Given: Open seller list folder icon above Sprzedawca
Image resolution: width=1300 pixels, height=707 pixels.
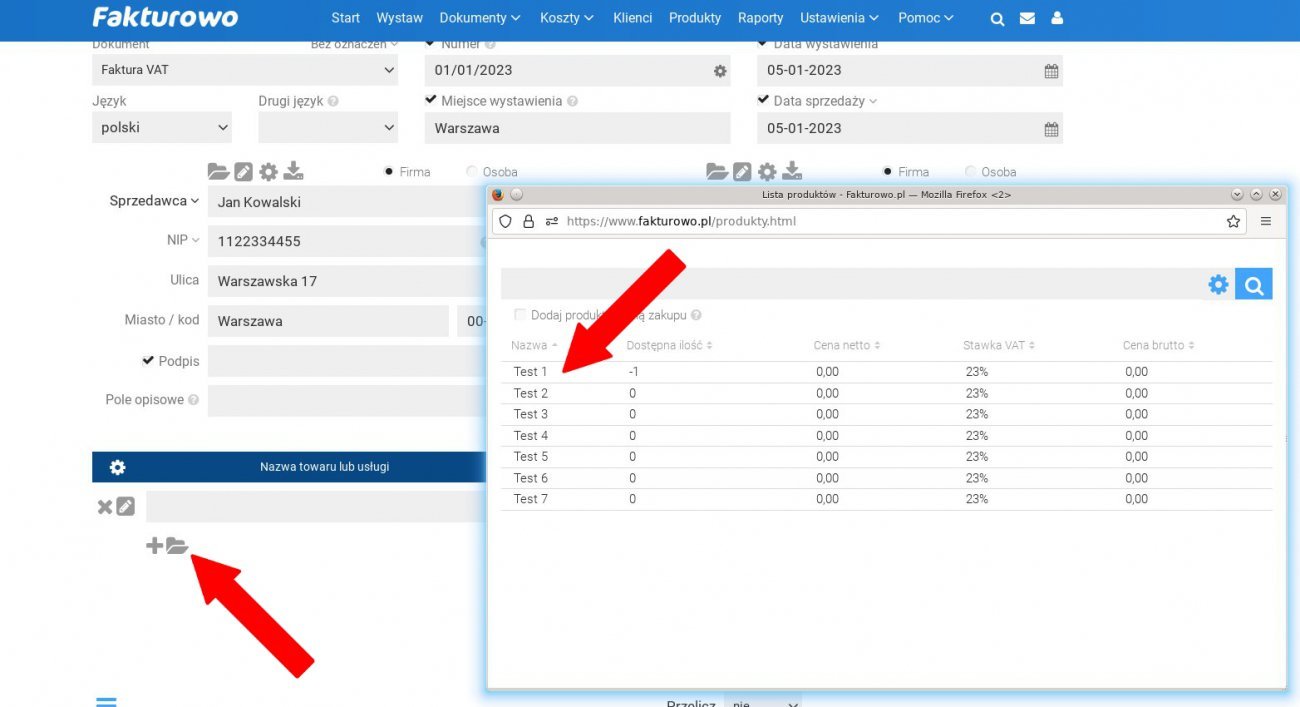Looking at the screenshot, I should (x=218, y=171).
